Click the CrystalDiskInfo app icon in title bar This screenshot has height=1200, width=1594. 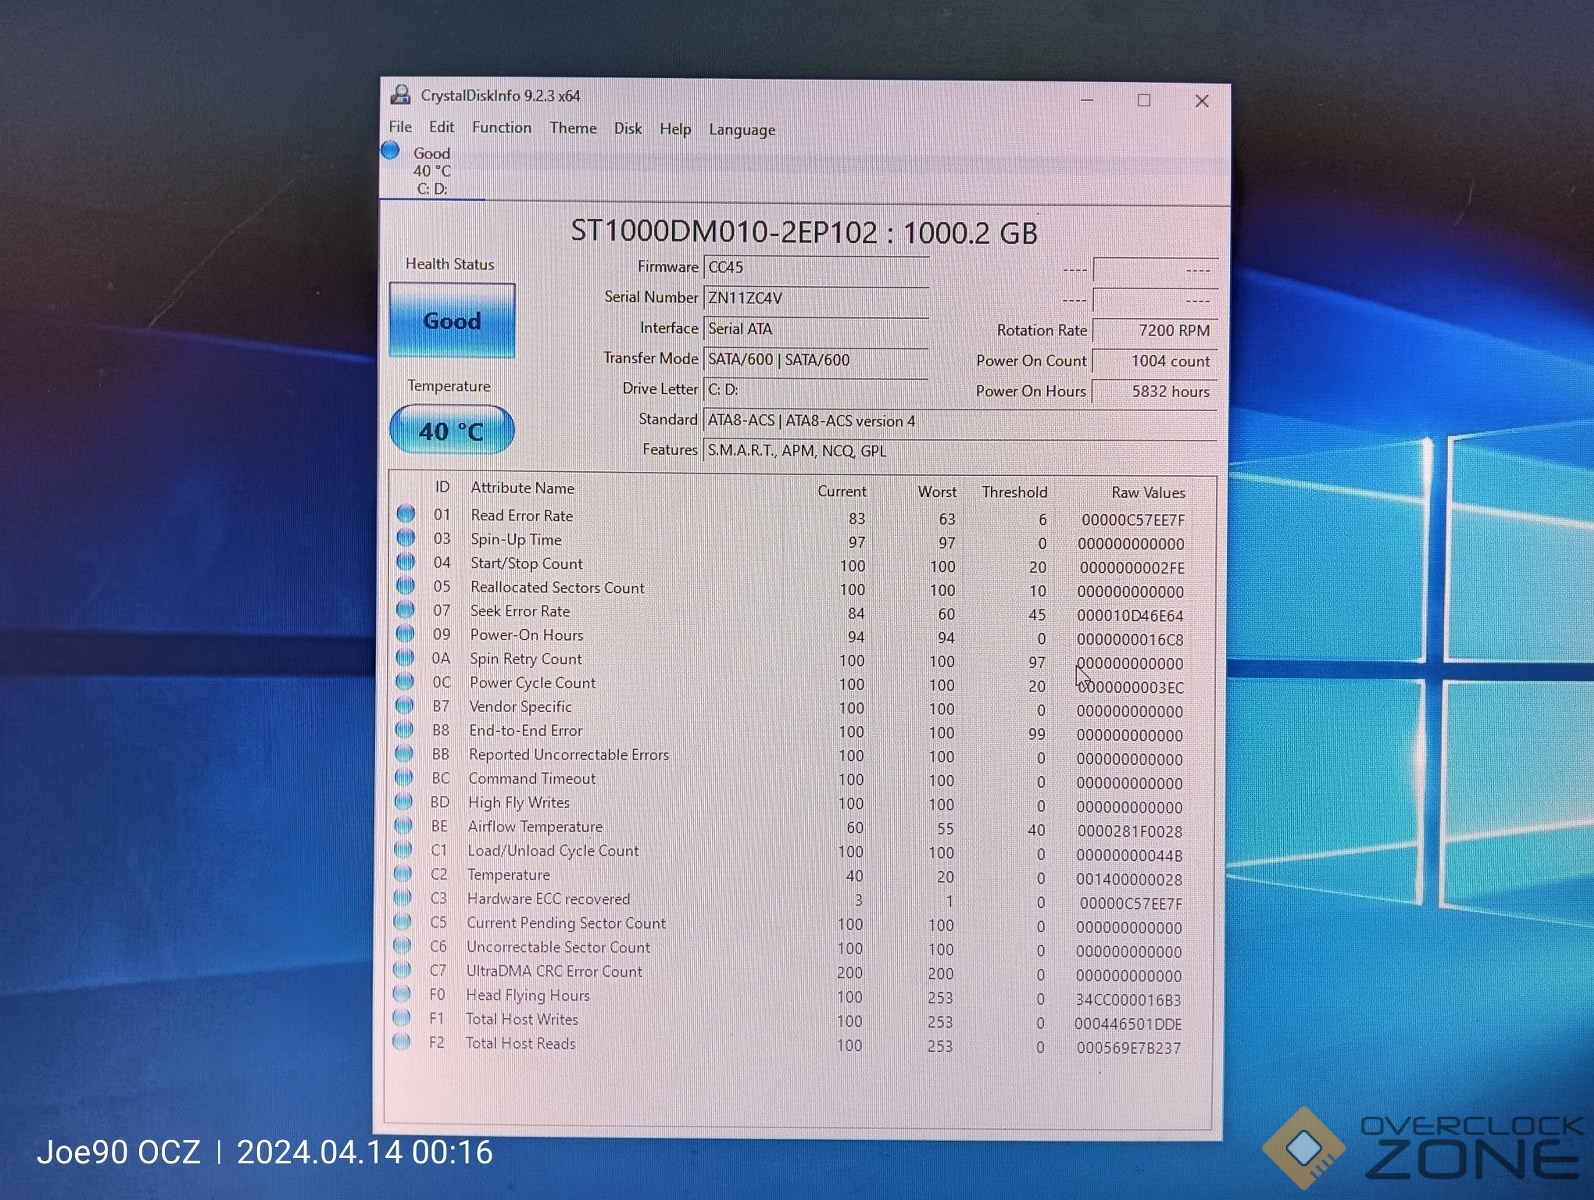pyautogui.click(x=401, y=95)
